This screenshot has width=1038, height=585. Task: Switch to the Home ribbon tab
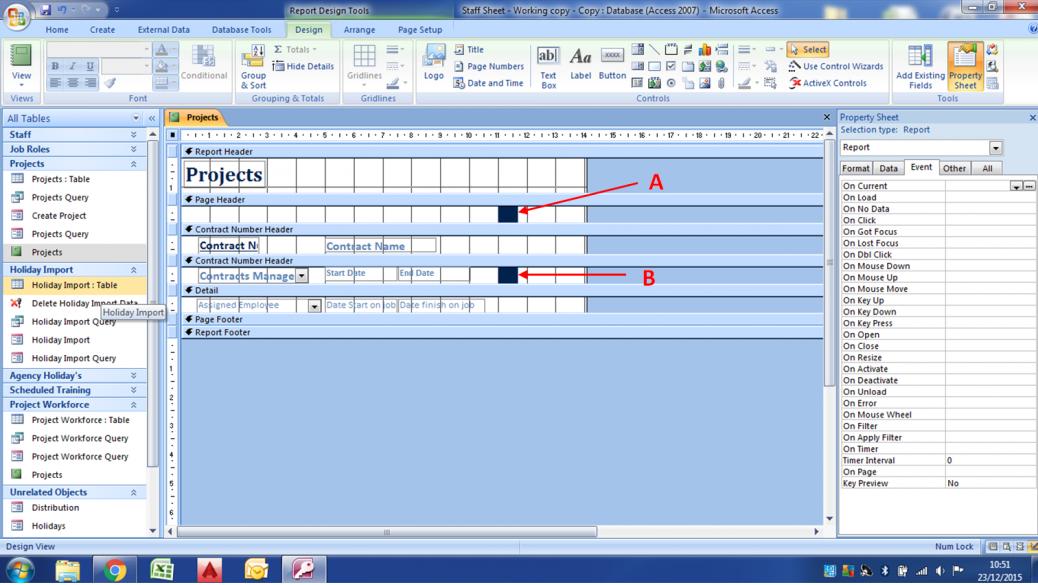click(x=57, y=30)
